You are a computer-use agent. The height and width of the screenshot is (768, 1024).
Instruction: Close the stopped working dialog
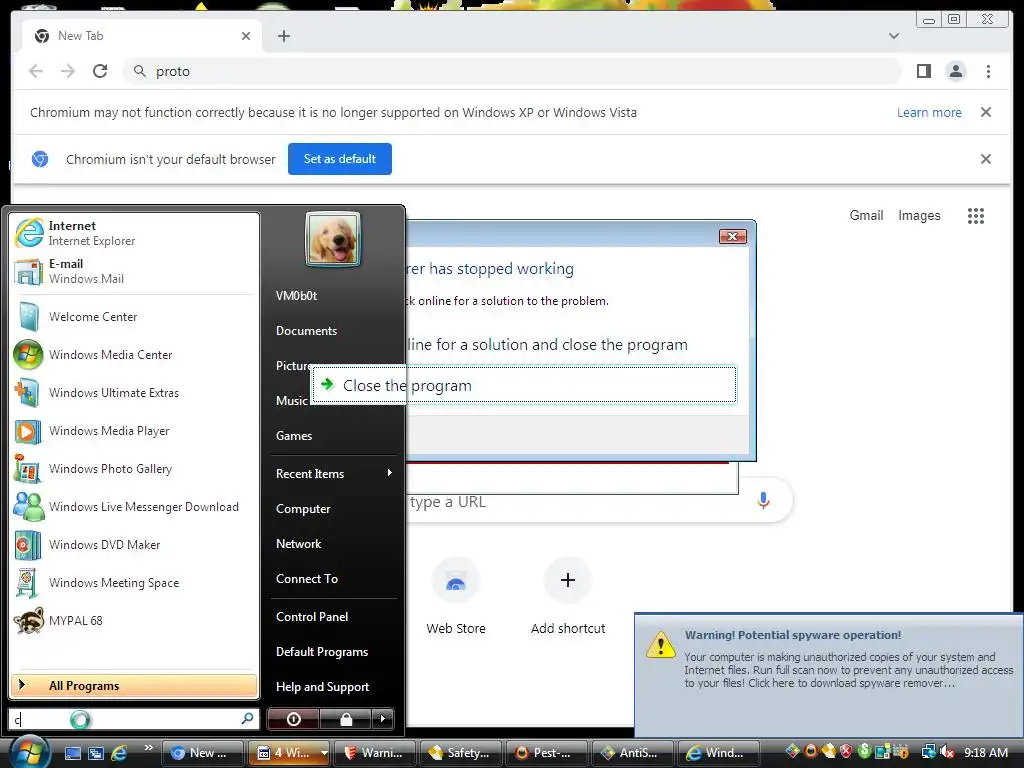[733, 236]
